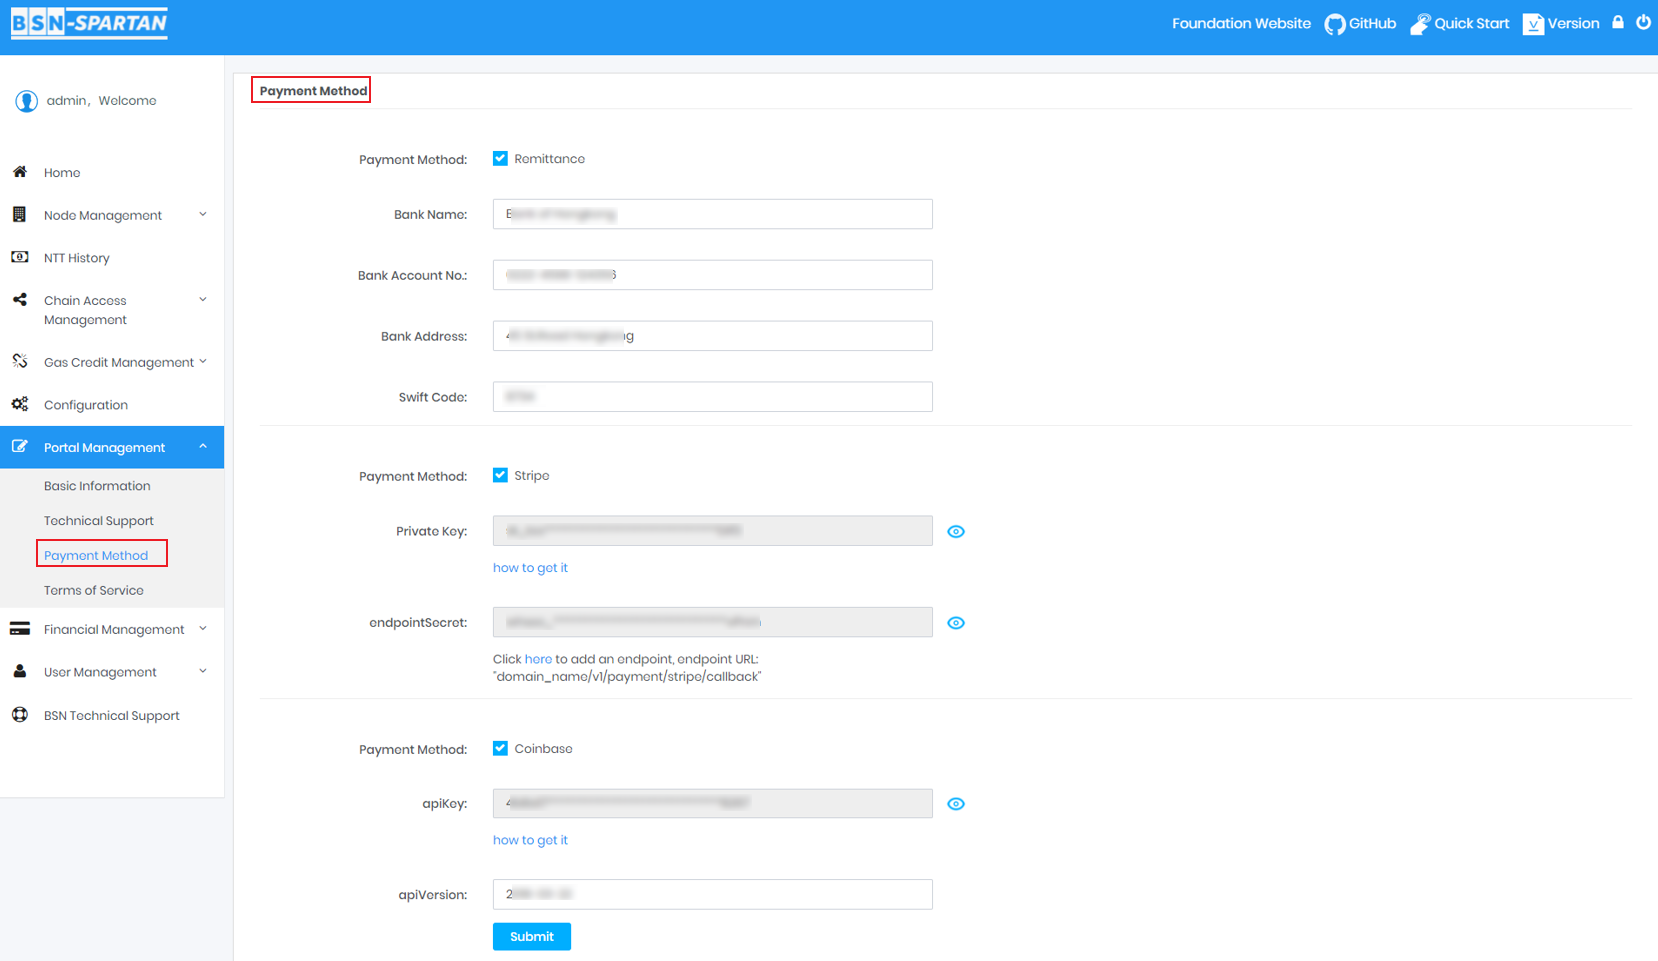Open the apiKey 'how to get it' link
Viewport: 1658px width, 961px height.
coord(530,839)
